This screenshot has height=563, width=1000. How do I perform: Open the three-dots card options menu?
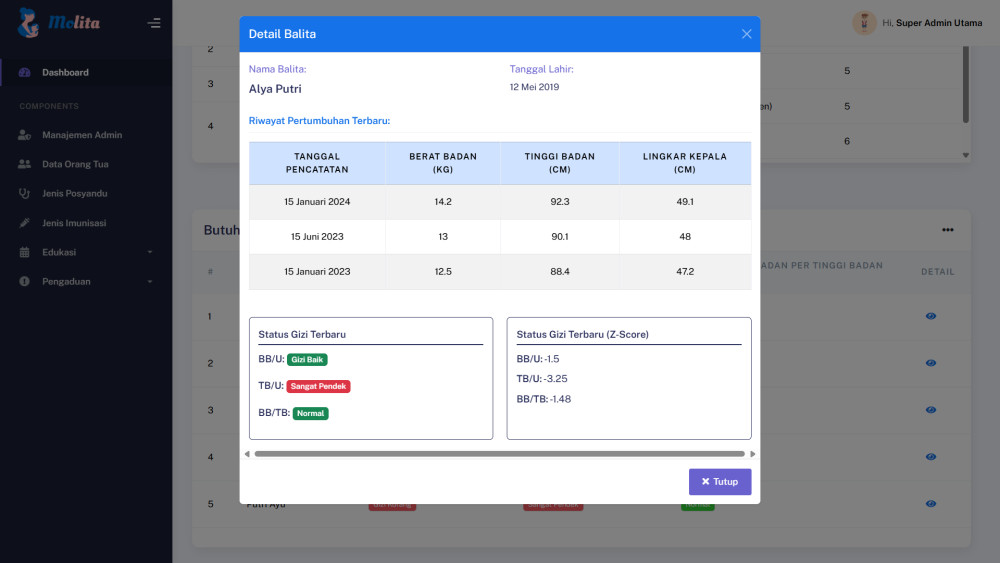point(948,230)
